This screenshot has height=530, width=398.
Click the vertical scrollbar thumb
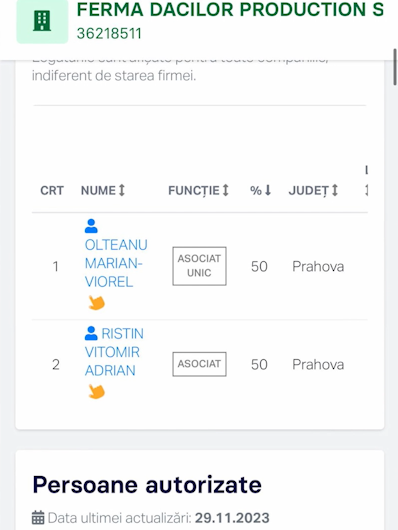(x=395, y=67)
